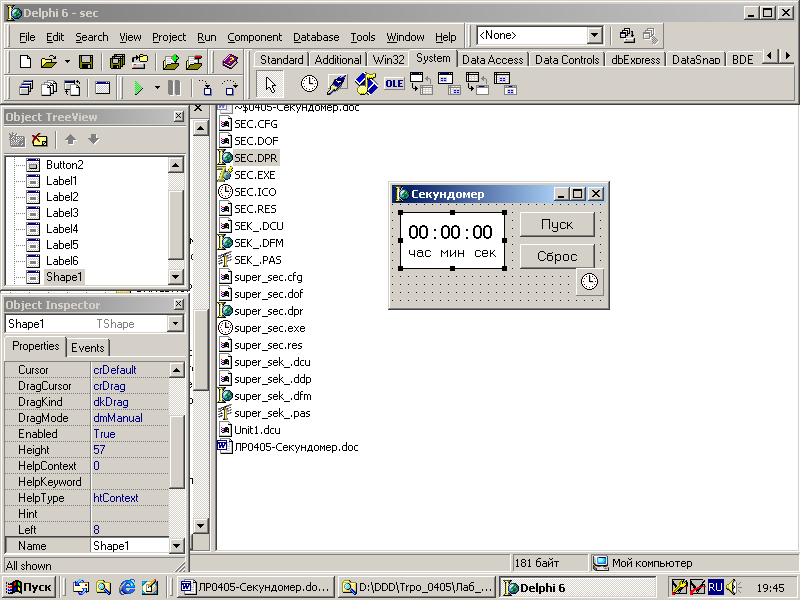Viewport: 800px width, 600px height.
Task: Click the Save current desktop icon
Action: [x=627, y=35]
